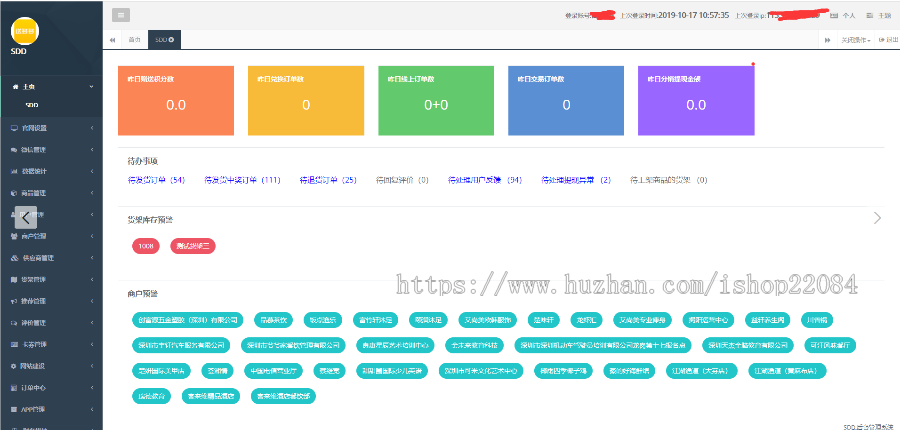This screenshot has width=900, height=430.
Task: Click the icon beside 货架管理
Action: click(14, 280)
